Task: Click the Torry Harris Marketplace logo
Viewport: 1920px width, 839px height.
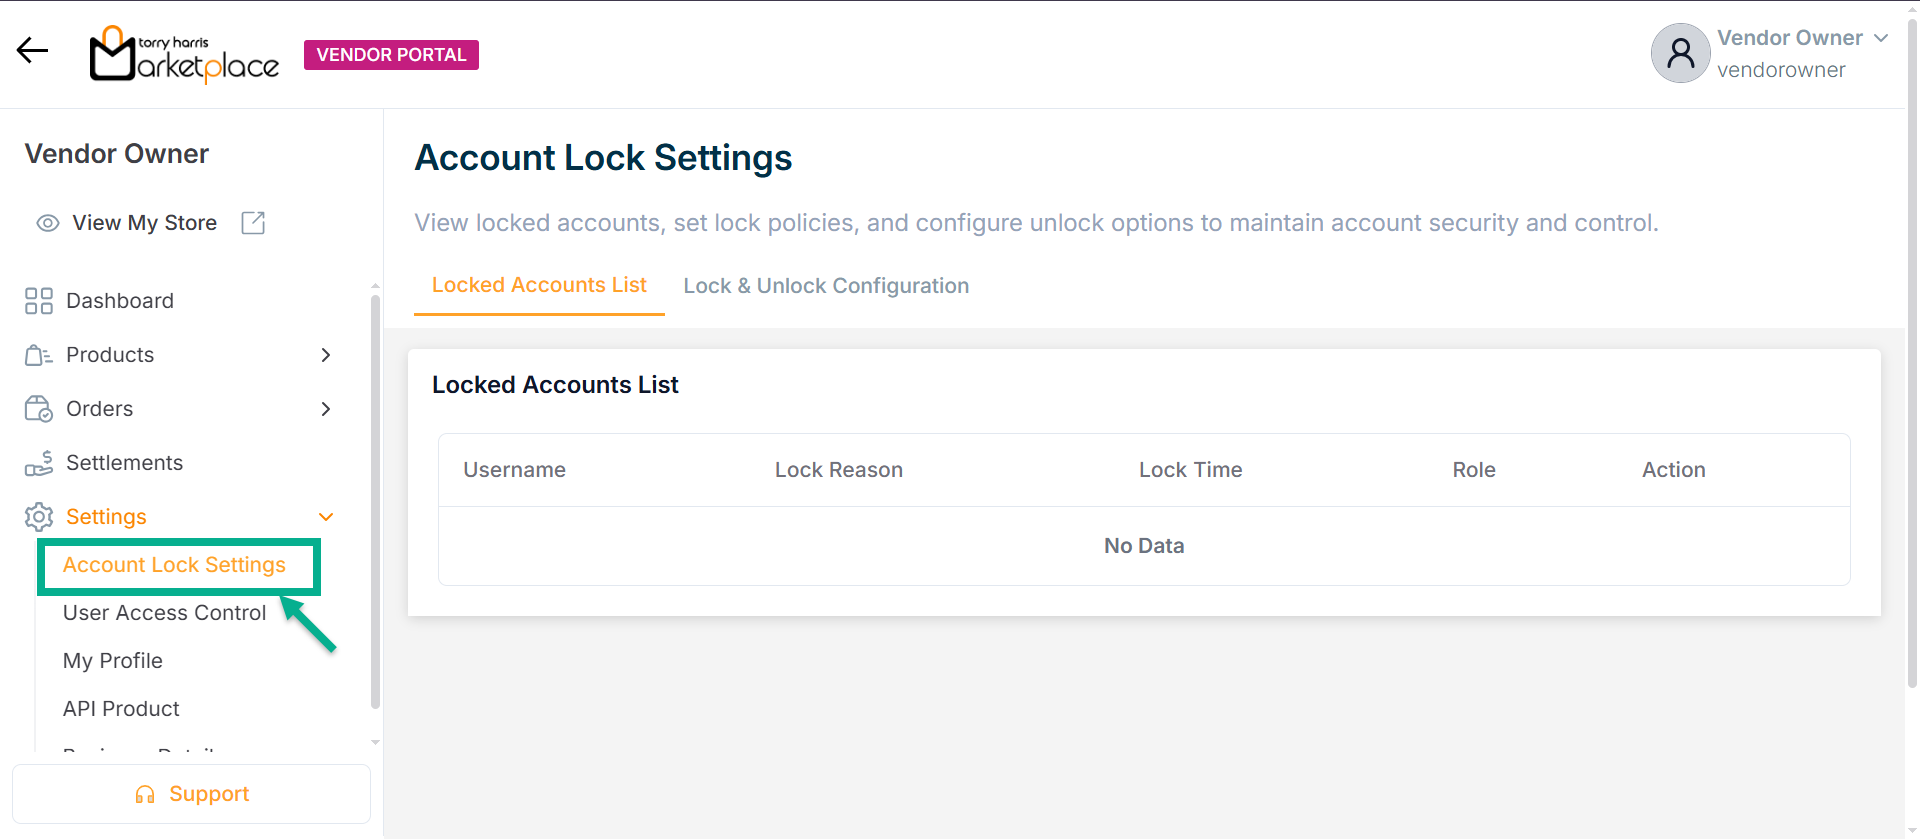Action: pyautogui.click(x=184, y=55)
